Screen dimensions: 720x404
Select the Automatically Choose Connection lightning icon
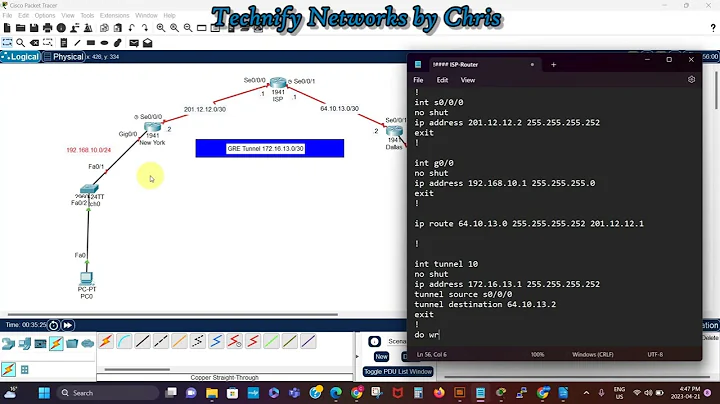pyautogui.click(x=106, y=342)
